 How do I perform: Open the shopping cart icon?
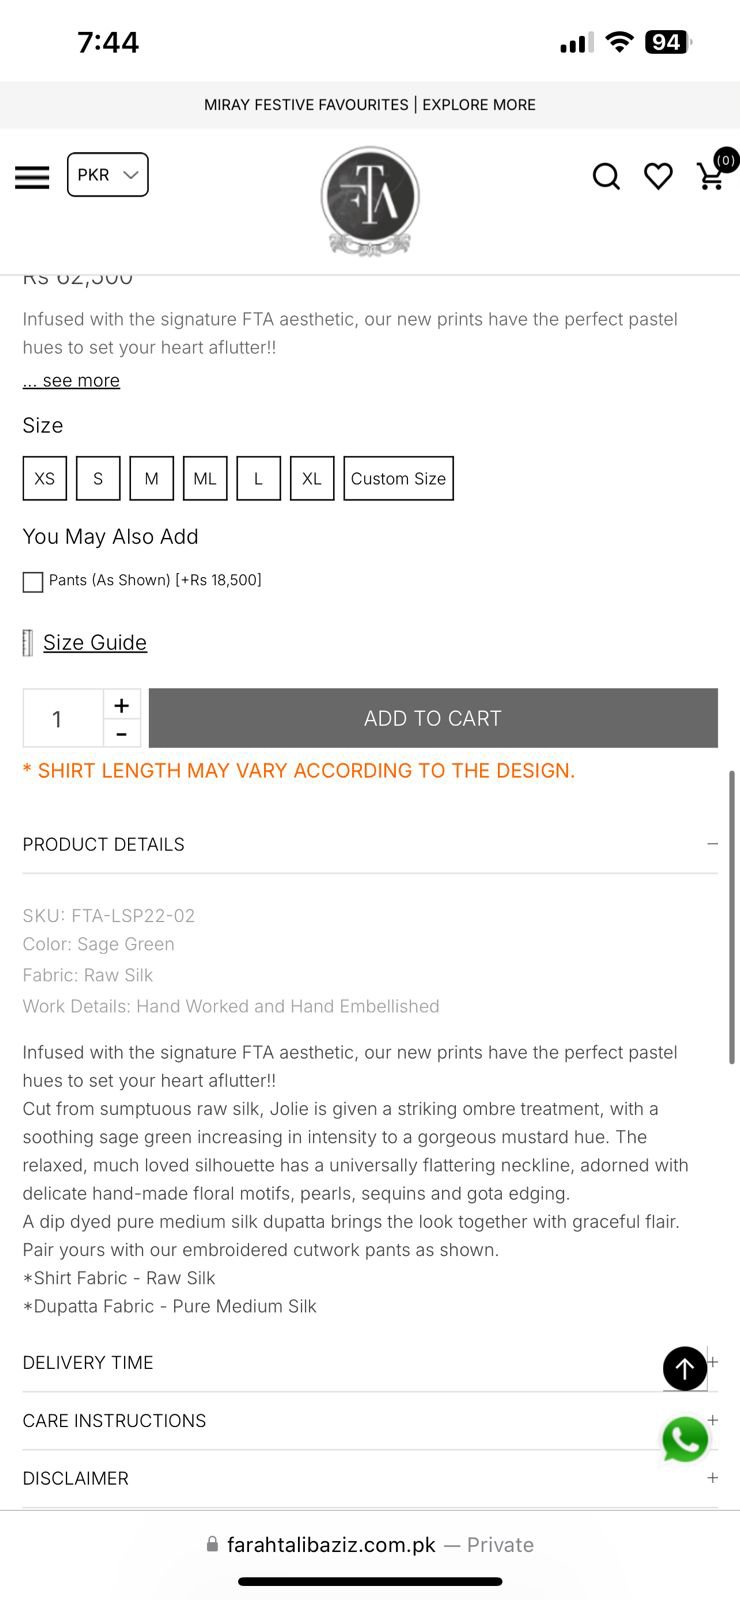(x=712, y=175)
